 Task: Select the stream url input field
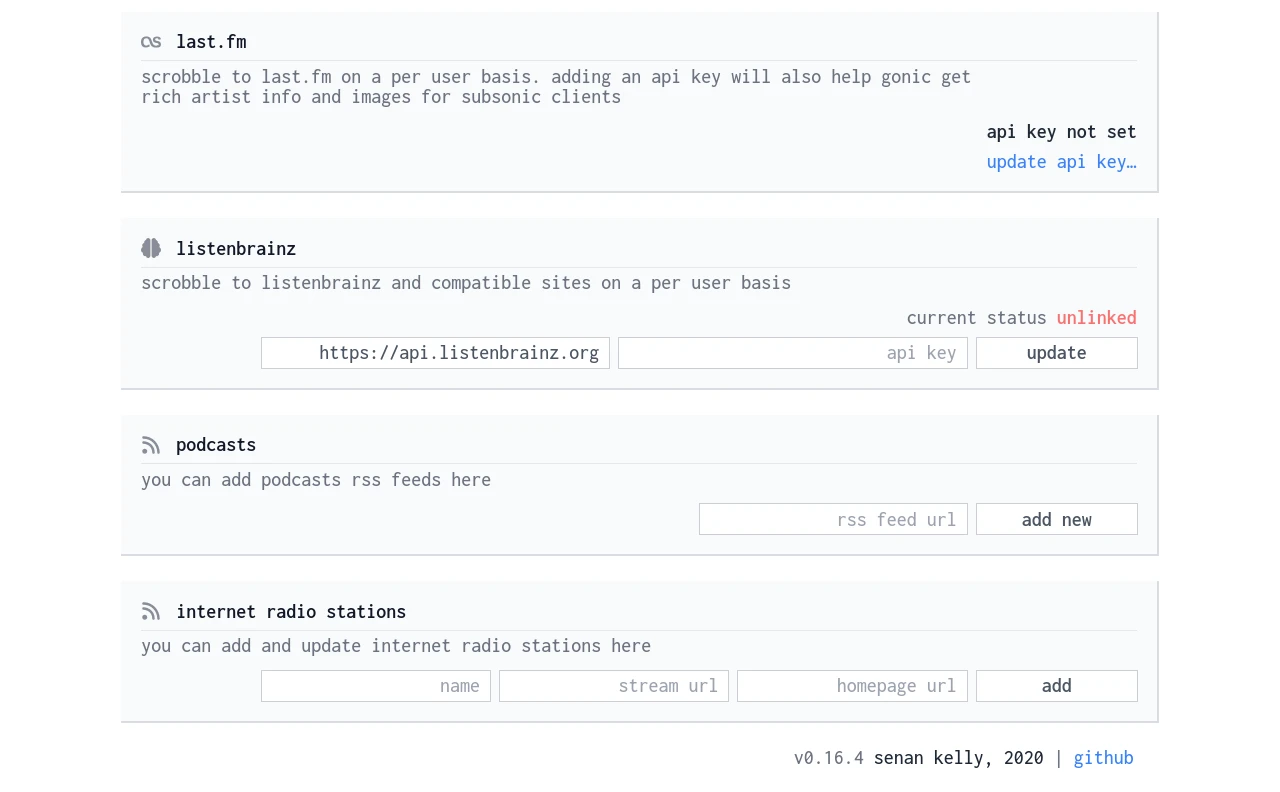click(613, 686)
